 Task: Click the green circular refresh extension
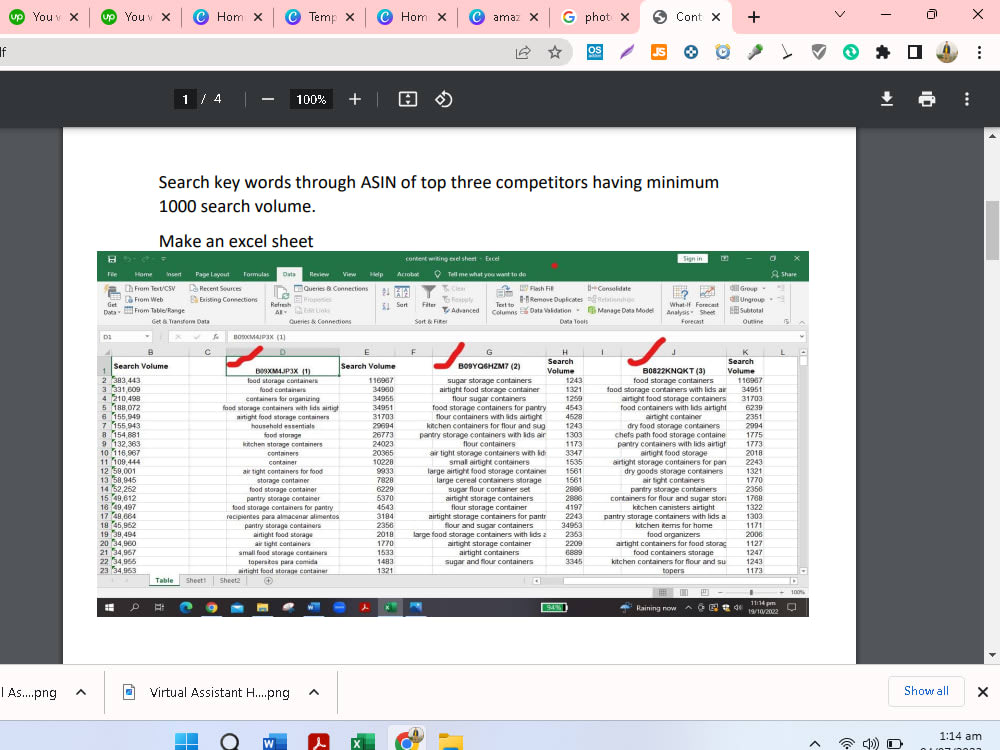point(851,52)
